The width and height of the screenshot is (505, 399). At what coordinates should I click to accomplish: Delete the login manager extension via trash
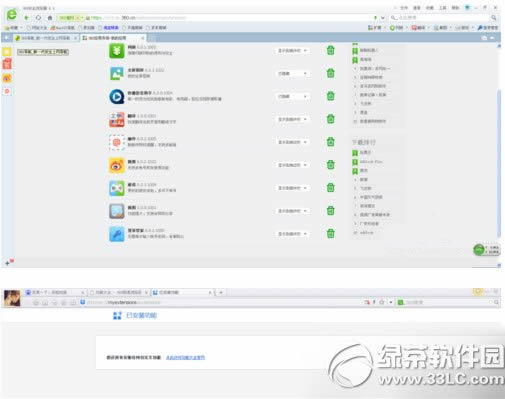pyautogui.click(x=330, y=233)
